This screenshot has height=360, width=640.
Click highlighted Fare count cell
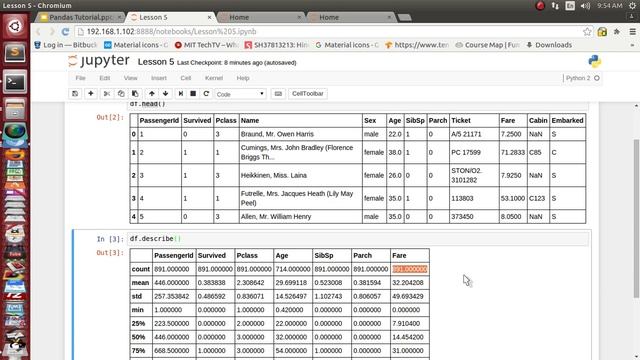[x=410, y=269]
